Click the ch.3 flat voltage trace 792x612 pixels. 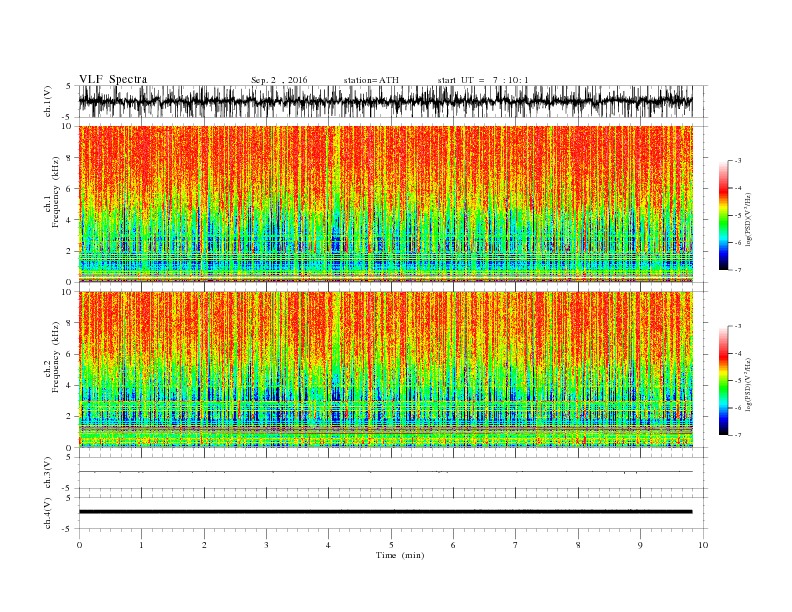point(386,472)
